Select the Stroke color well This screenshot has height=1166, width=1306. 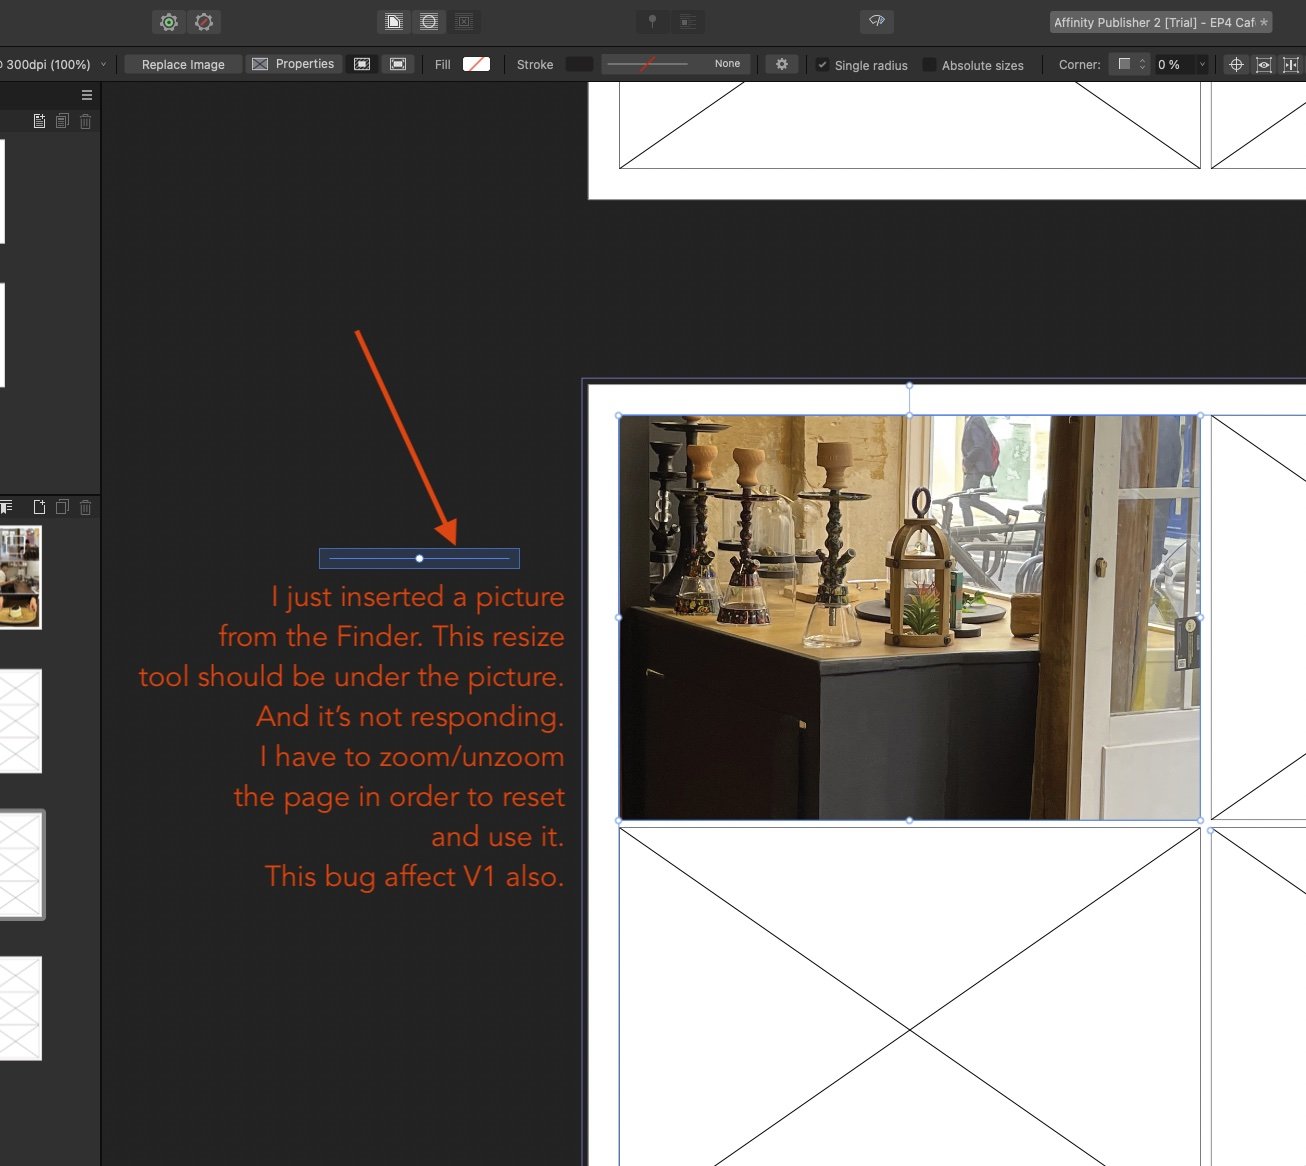pos(579,64)
